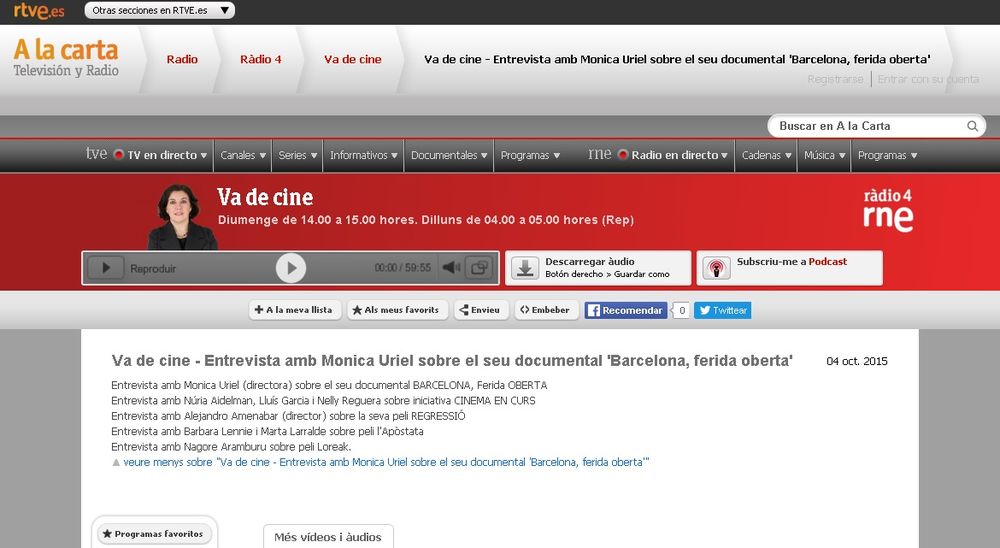This screenshot has height=548, width=1000.
Task: Open the pop-out player window icon
Action: pyautogui.click(x=479, y=268)
